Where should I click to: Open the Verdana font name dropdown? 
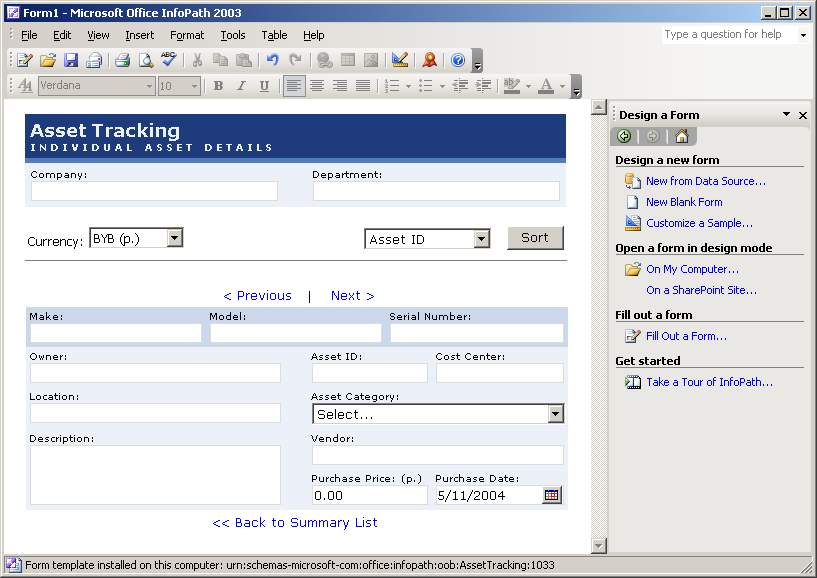click(x=150, y=85)
